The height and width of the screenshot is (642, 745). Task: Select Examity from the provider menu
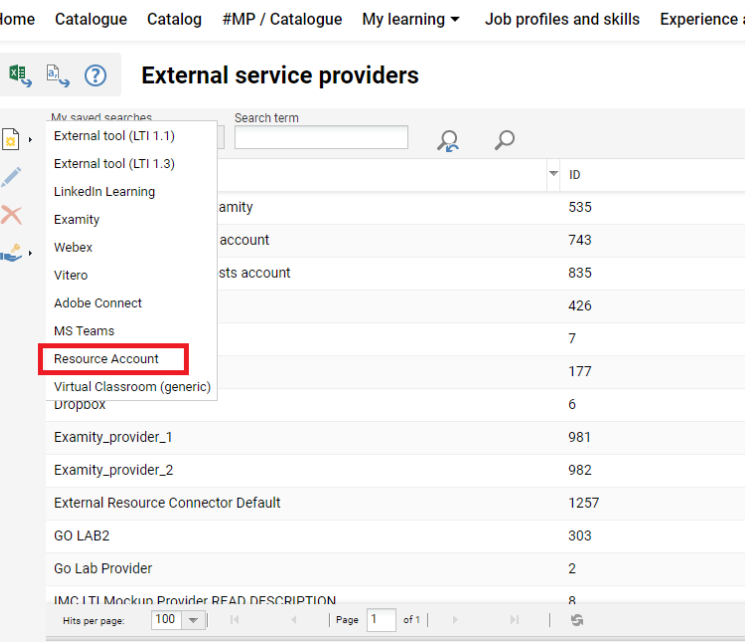(76, 220)
